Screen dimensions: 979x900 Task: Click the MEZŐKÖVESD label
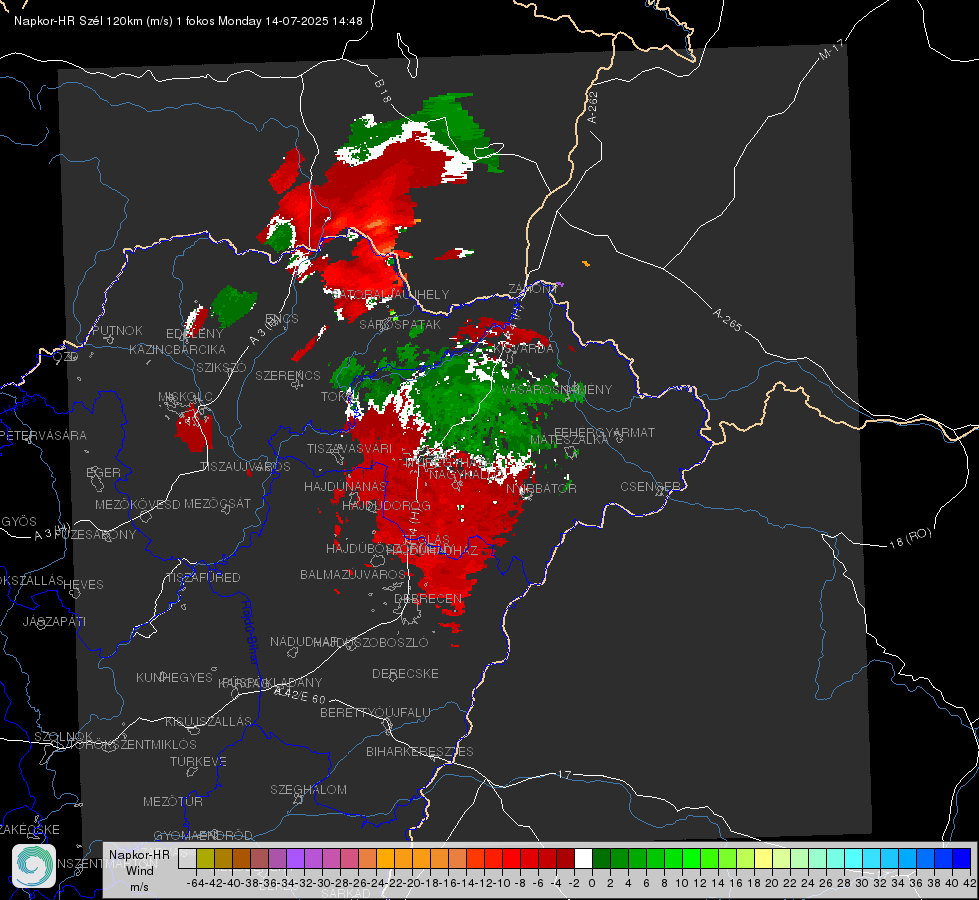click(137, 504)
